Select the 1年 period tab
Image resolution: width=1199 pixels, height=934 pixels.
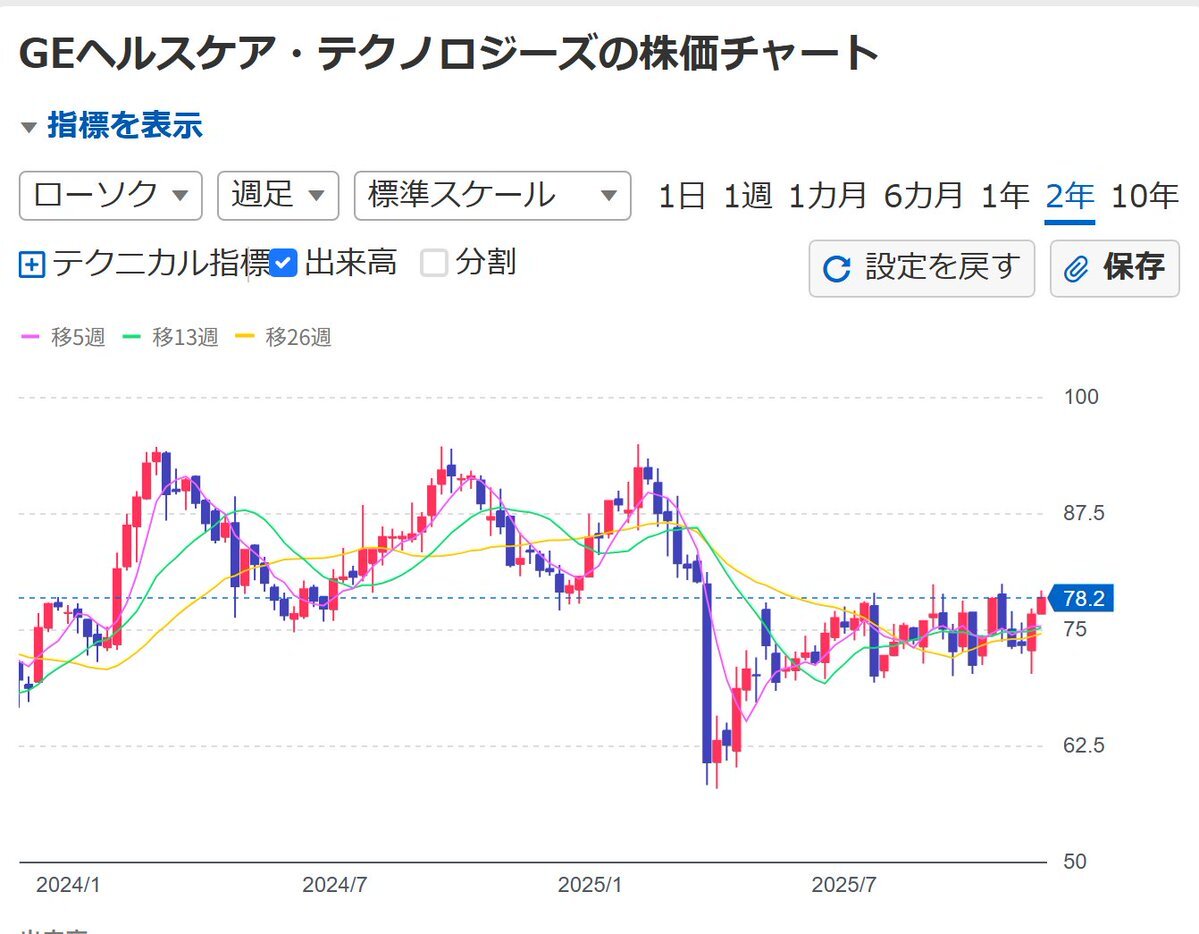pos(1005,196)
